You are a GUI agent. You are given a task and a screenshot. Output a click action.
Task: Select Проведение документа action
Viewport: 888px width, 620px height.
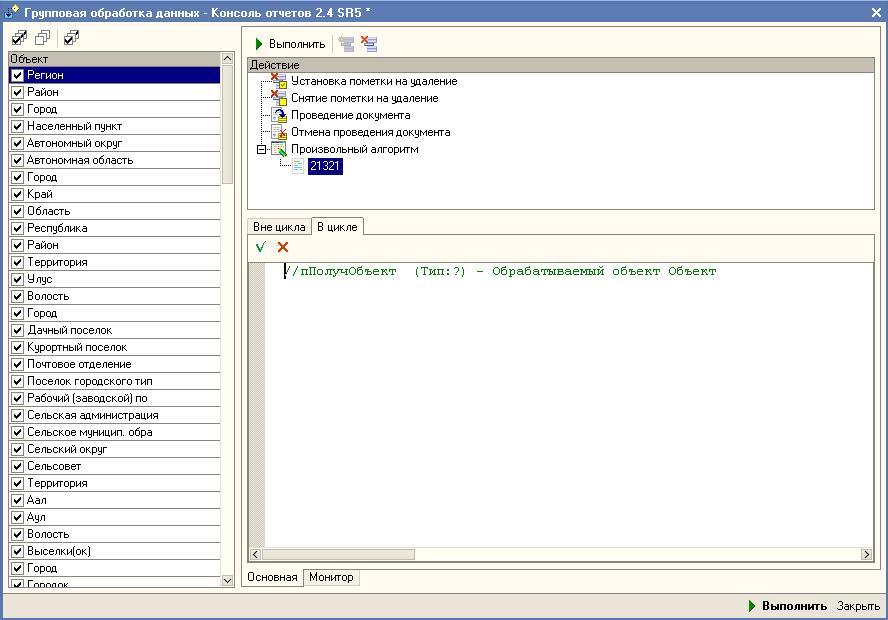(x=351, y=115)
